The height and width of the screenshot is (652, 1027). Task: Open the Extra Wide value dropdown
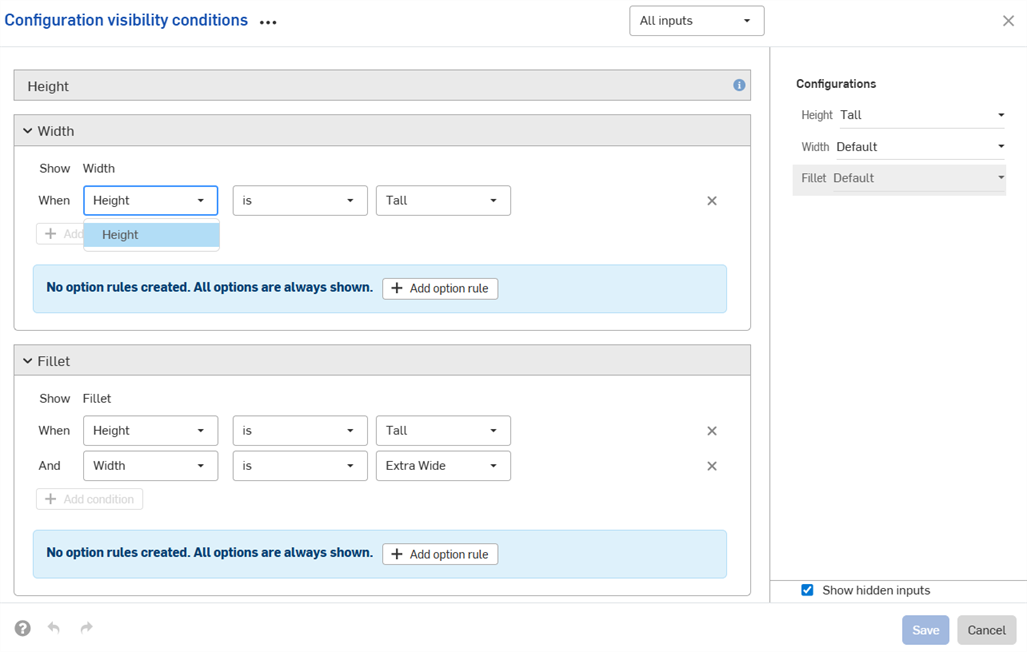pyautogui.click(x=443, y=466)
